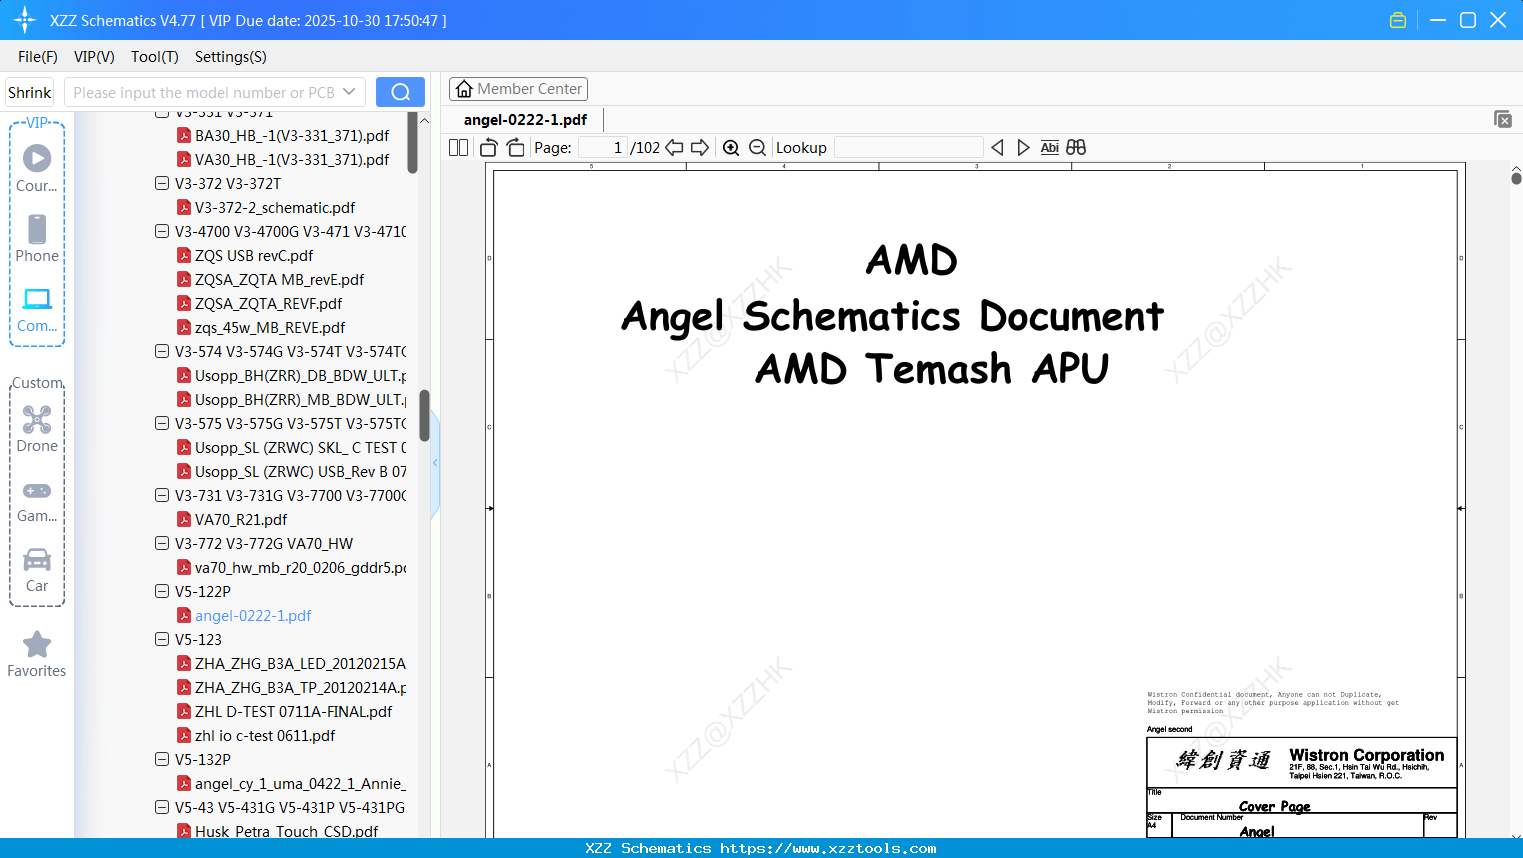This screenshot has width=1523, height=858.
Task: Zoom out of the schematic
Action: point(757,147)
